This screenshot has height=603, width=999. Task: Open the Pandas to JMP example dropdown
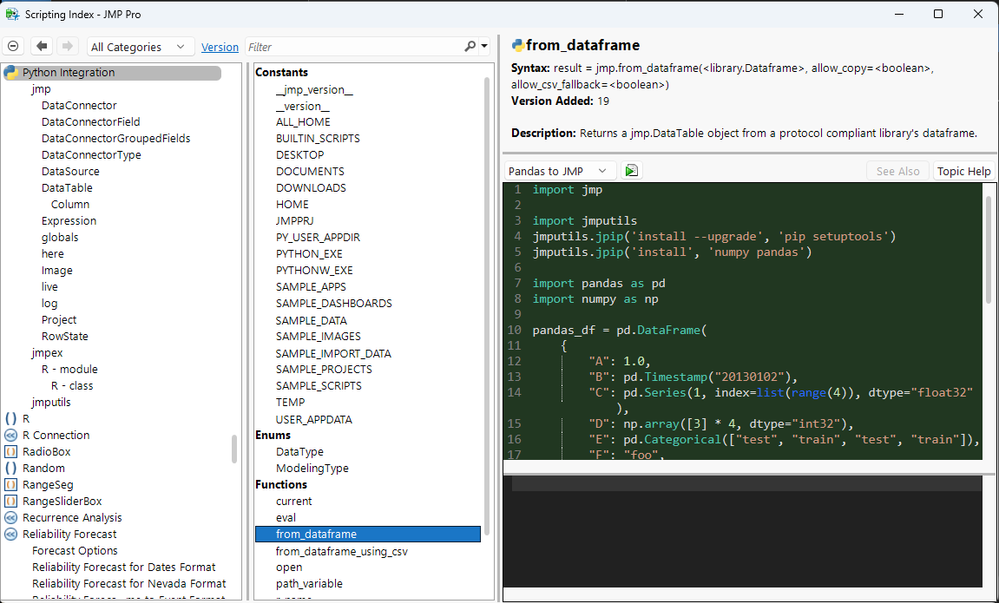pos(558,171)
